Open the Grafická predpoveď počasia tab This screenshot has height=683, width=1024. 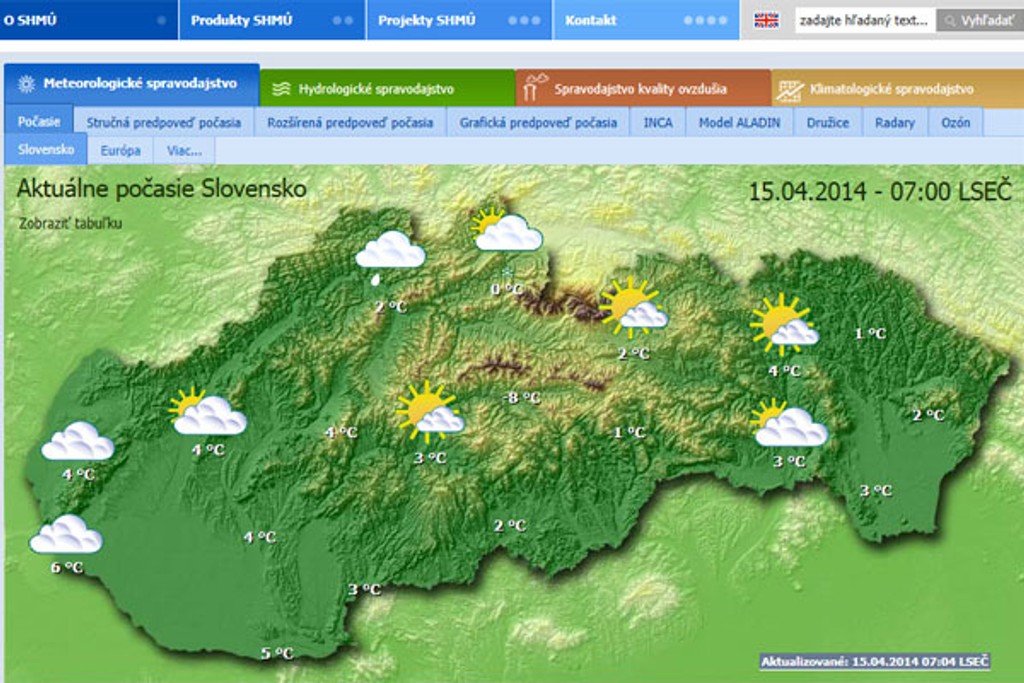538,123
